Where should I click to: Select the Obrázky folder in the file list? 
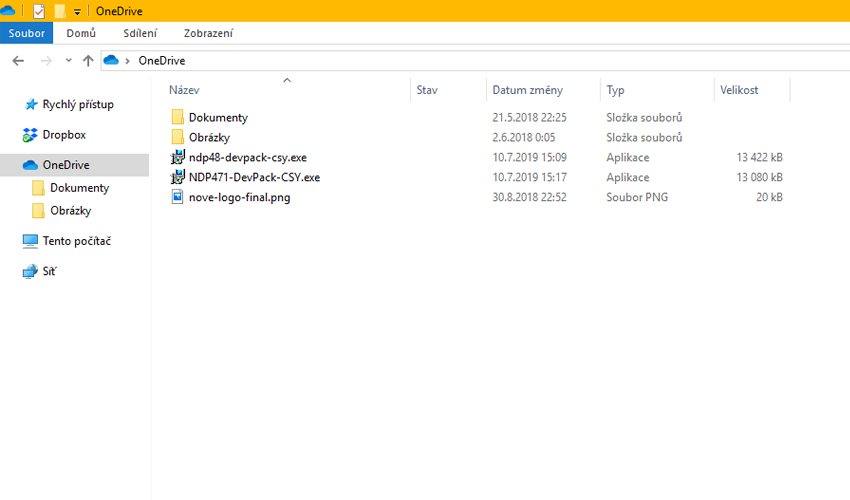coord(209,137)
